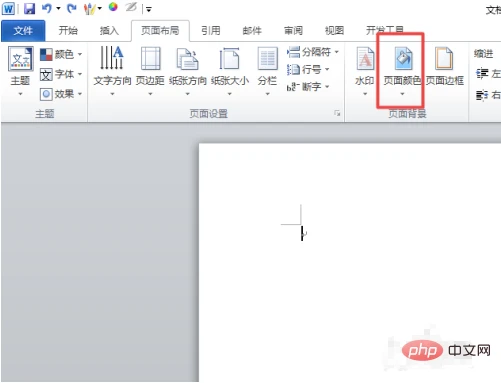Switch to the 引用 (References) tab
Viewport: 501px width, 383px height.
pyautogui.click(x=211, y=31)
